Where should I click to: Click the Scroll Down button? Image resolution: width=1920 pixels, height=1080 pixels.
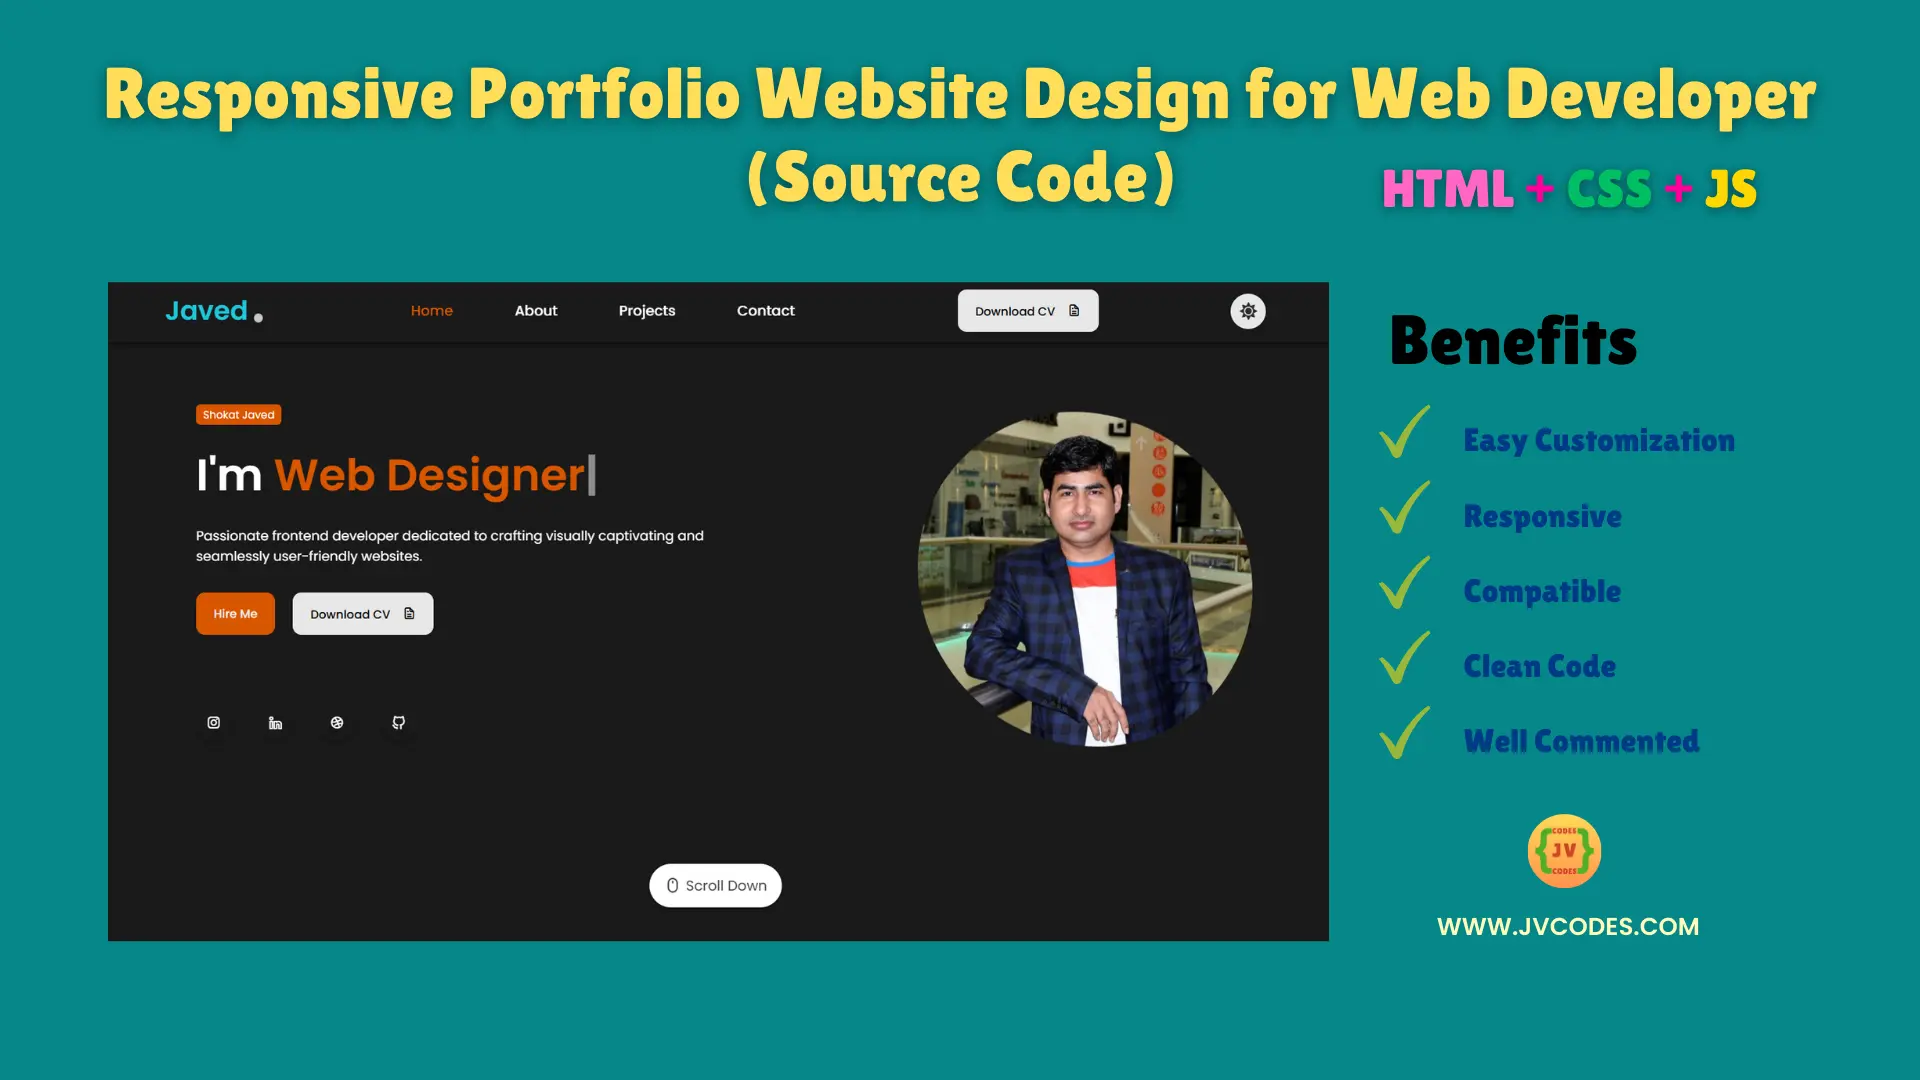(715, 885)
